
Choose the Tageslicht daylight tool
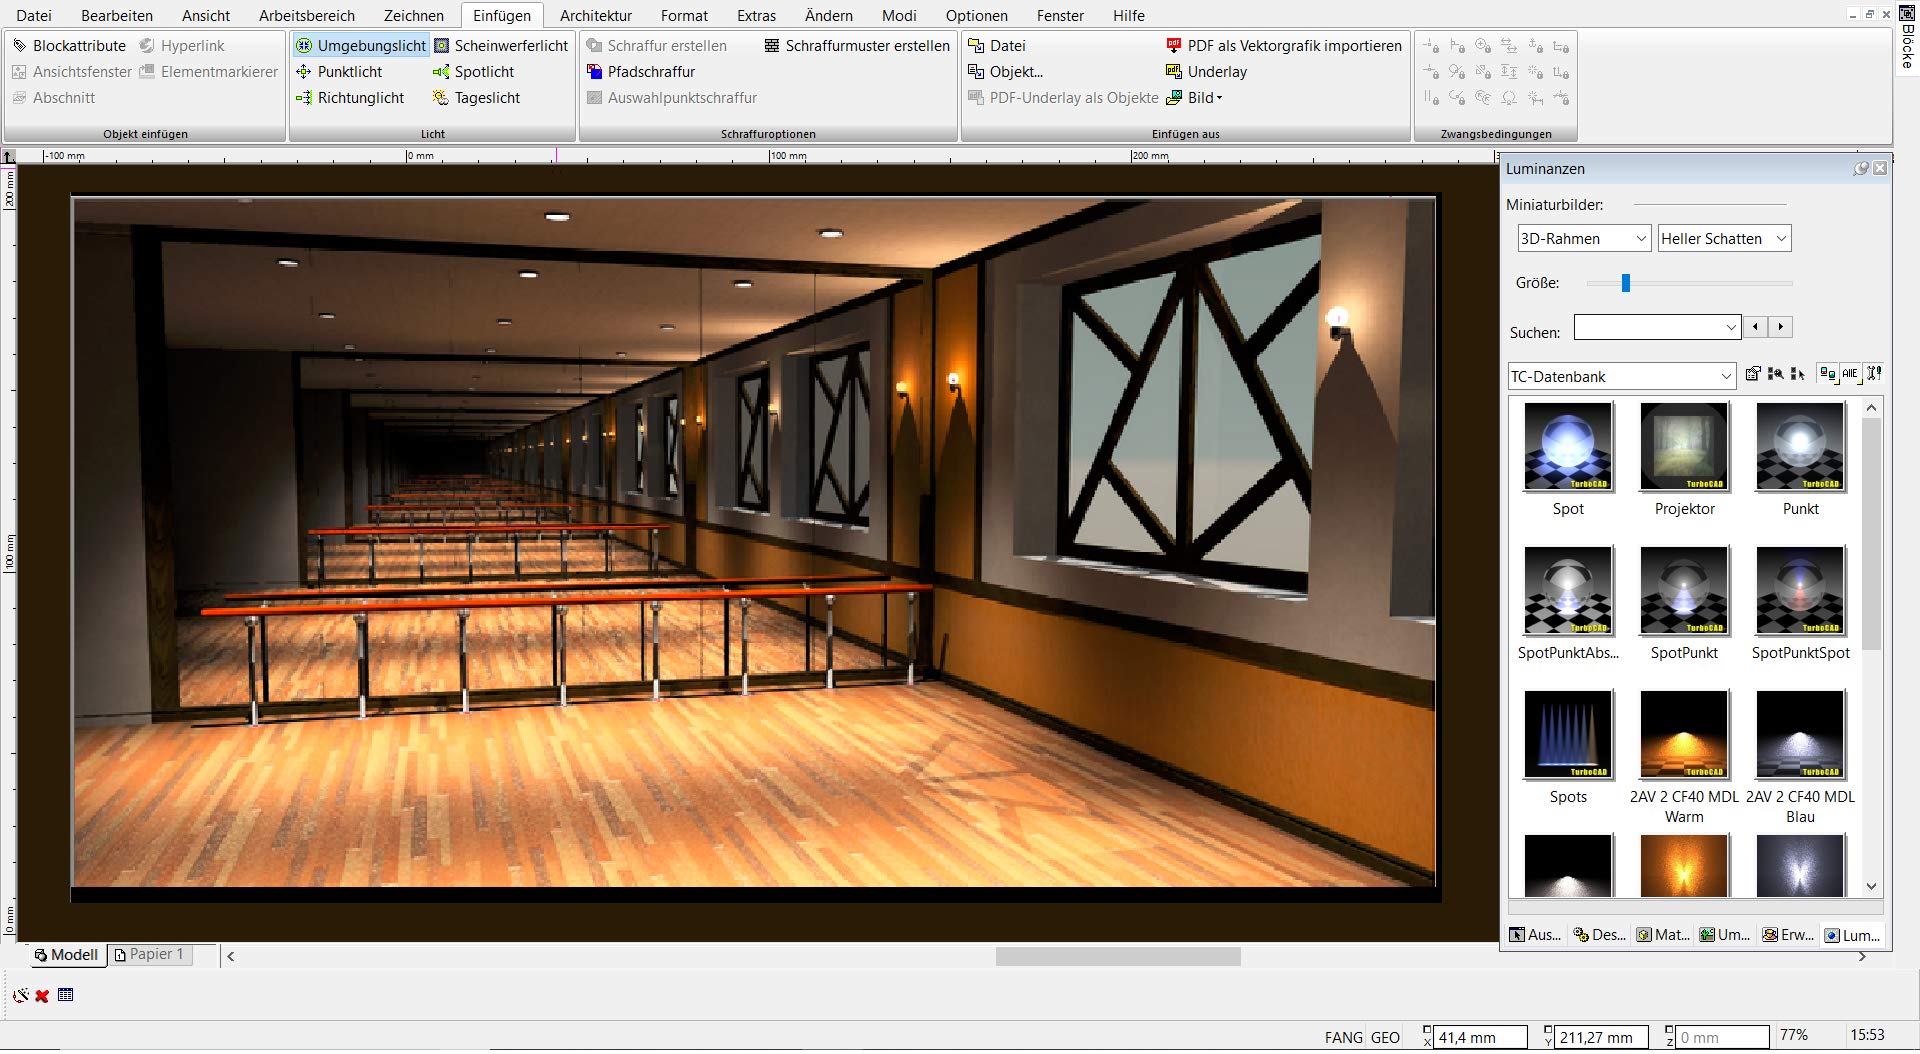pos(476,98)
